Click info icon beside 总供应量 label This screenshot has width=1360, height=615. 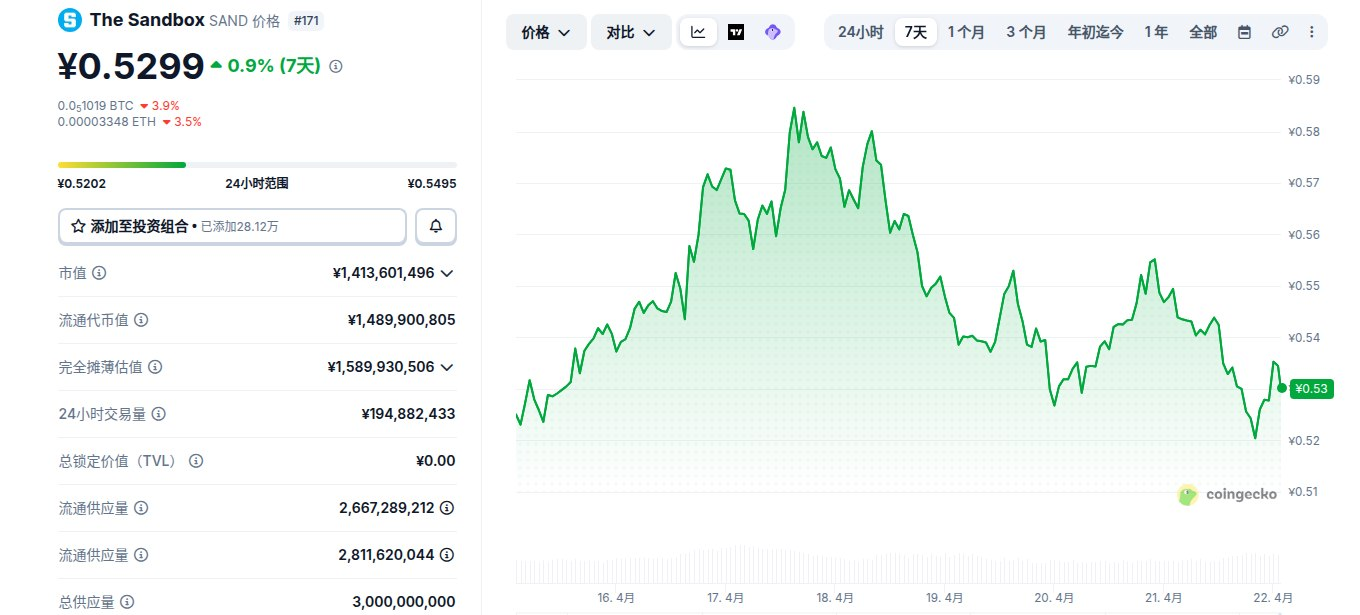click(x=127, y=602)
